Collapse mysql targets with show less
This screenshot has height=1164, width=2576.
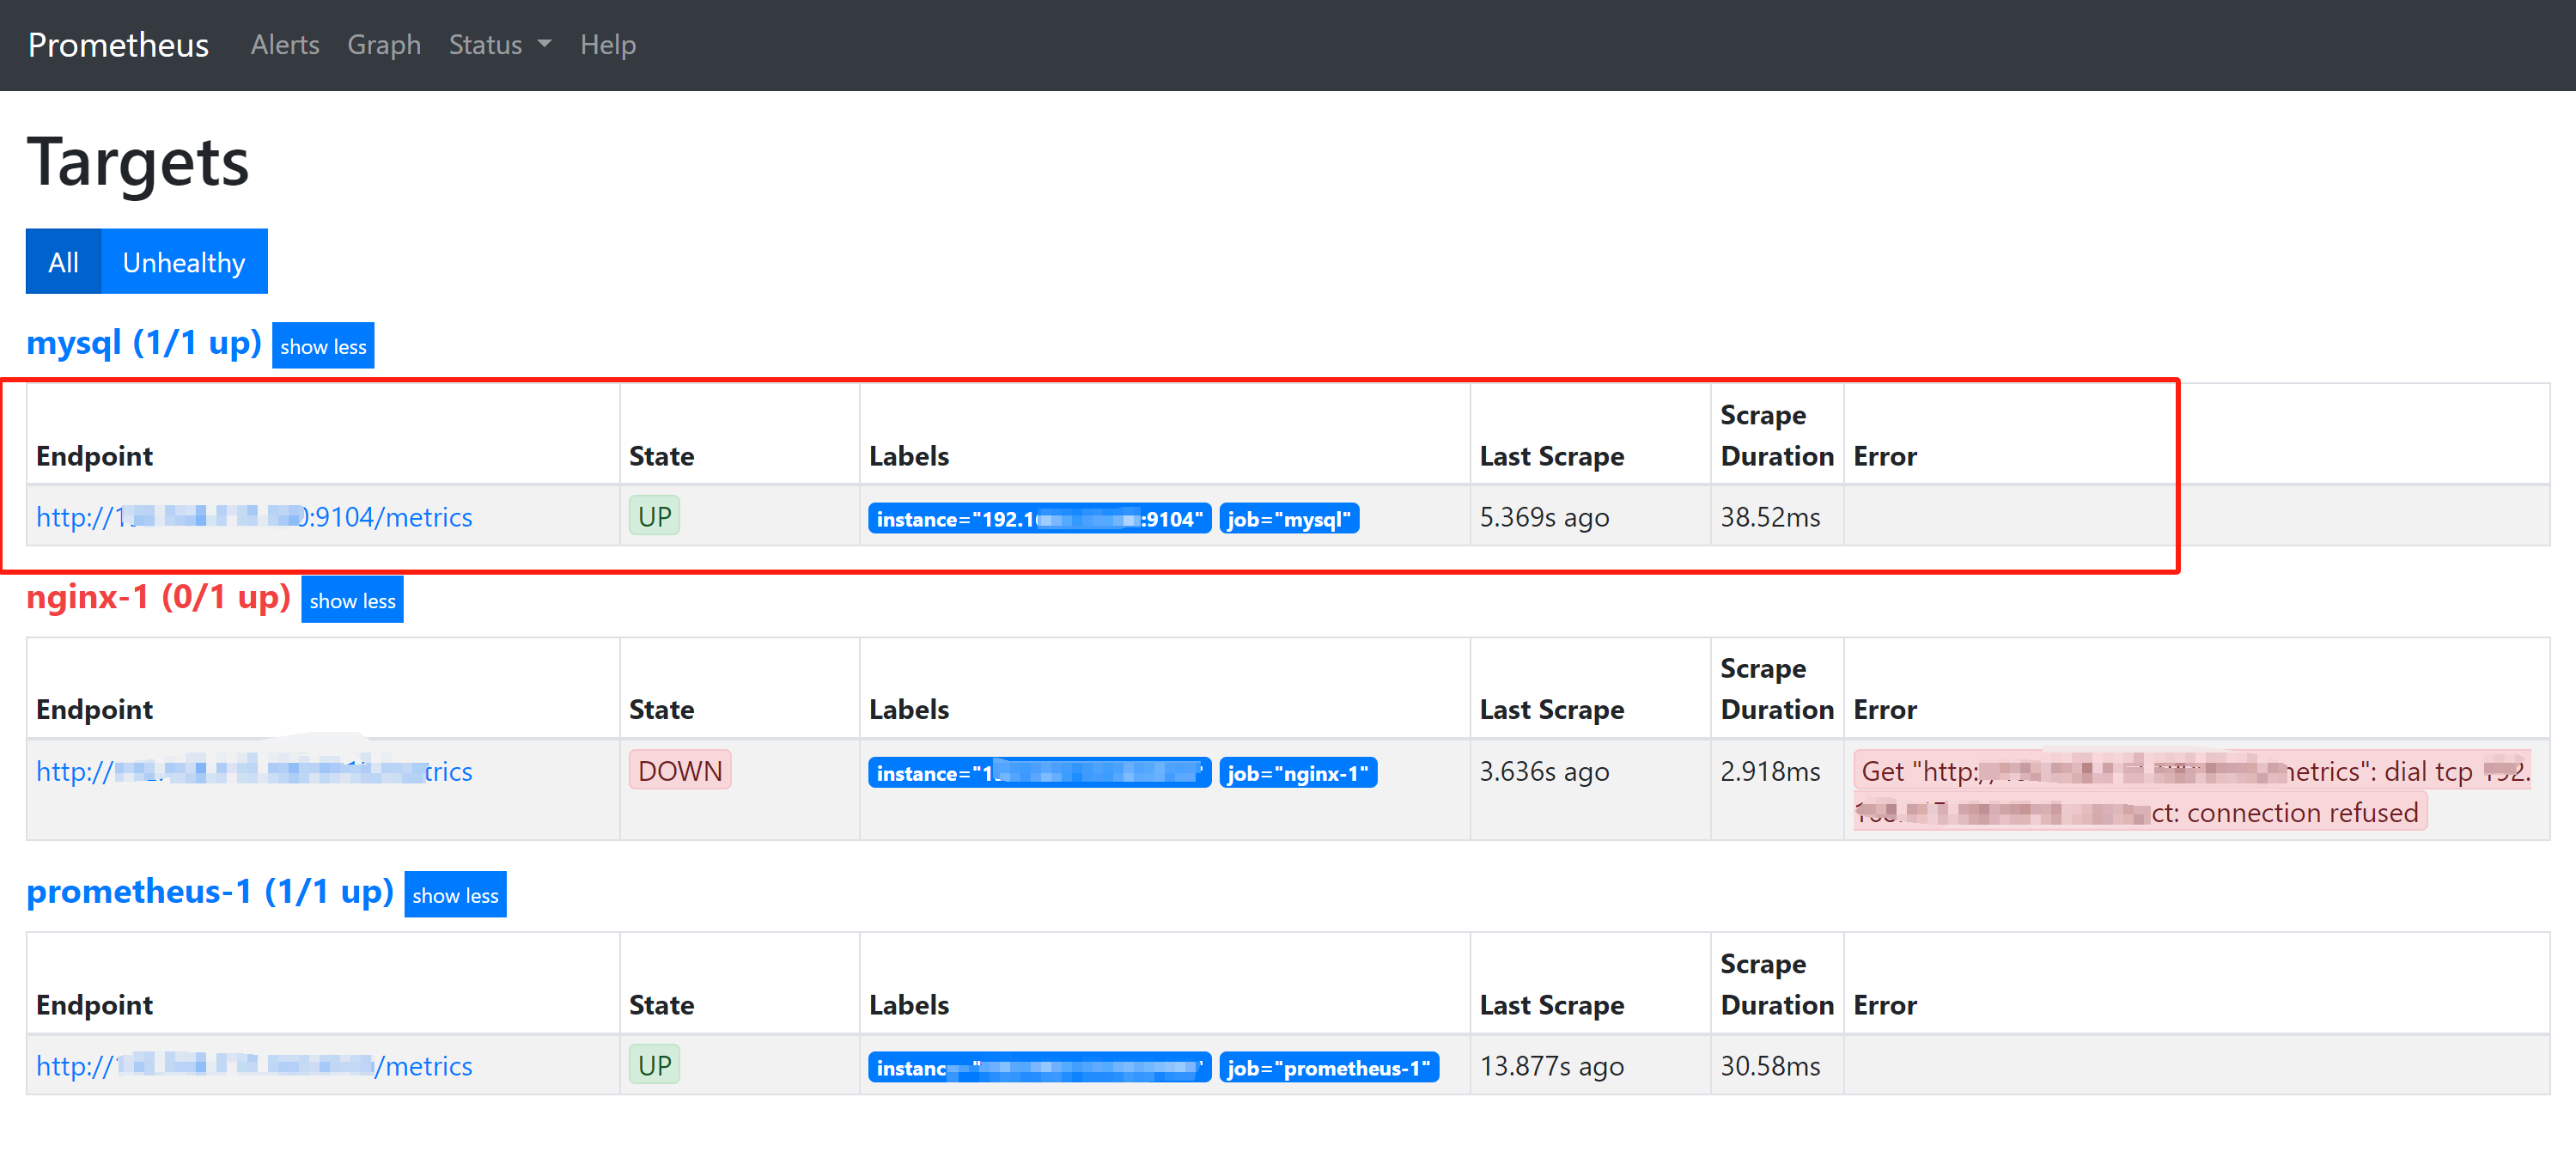(x=322, y=346)
